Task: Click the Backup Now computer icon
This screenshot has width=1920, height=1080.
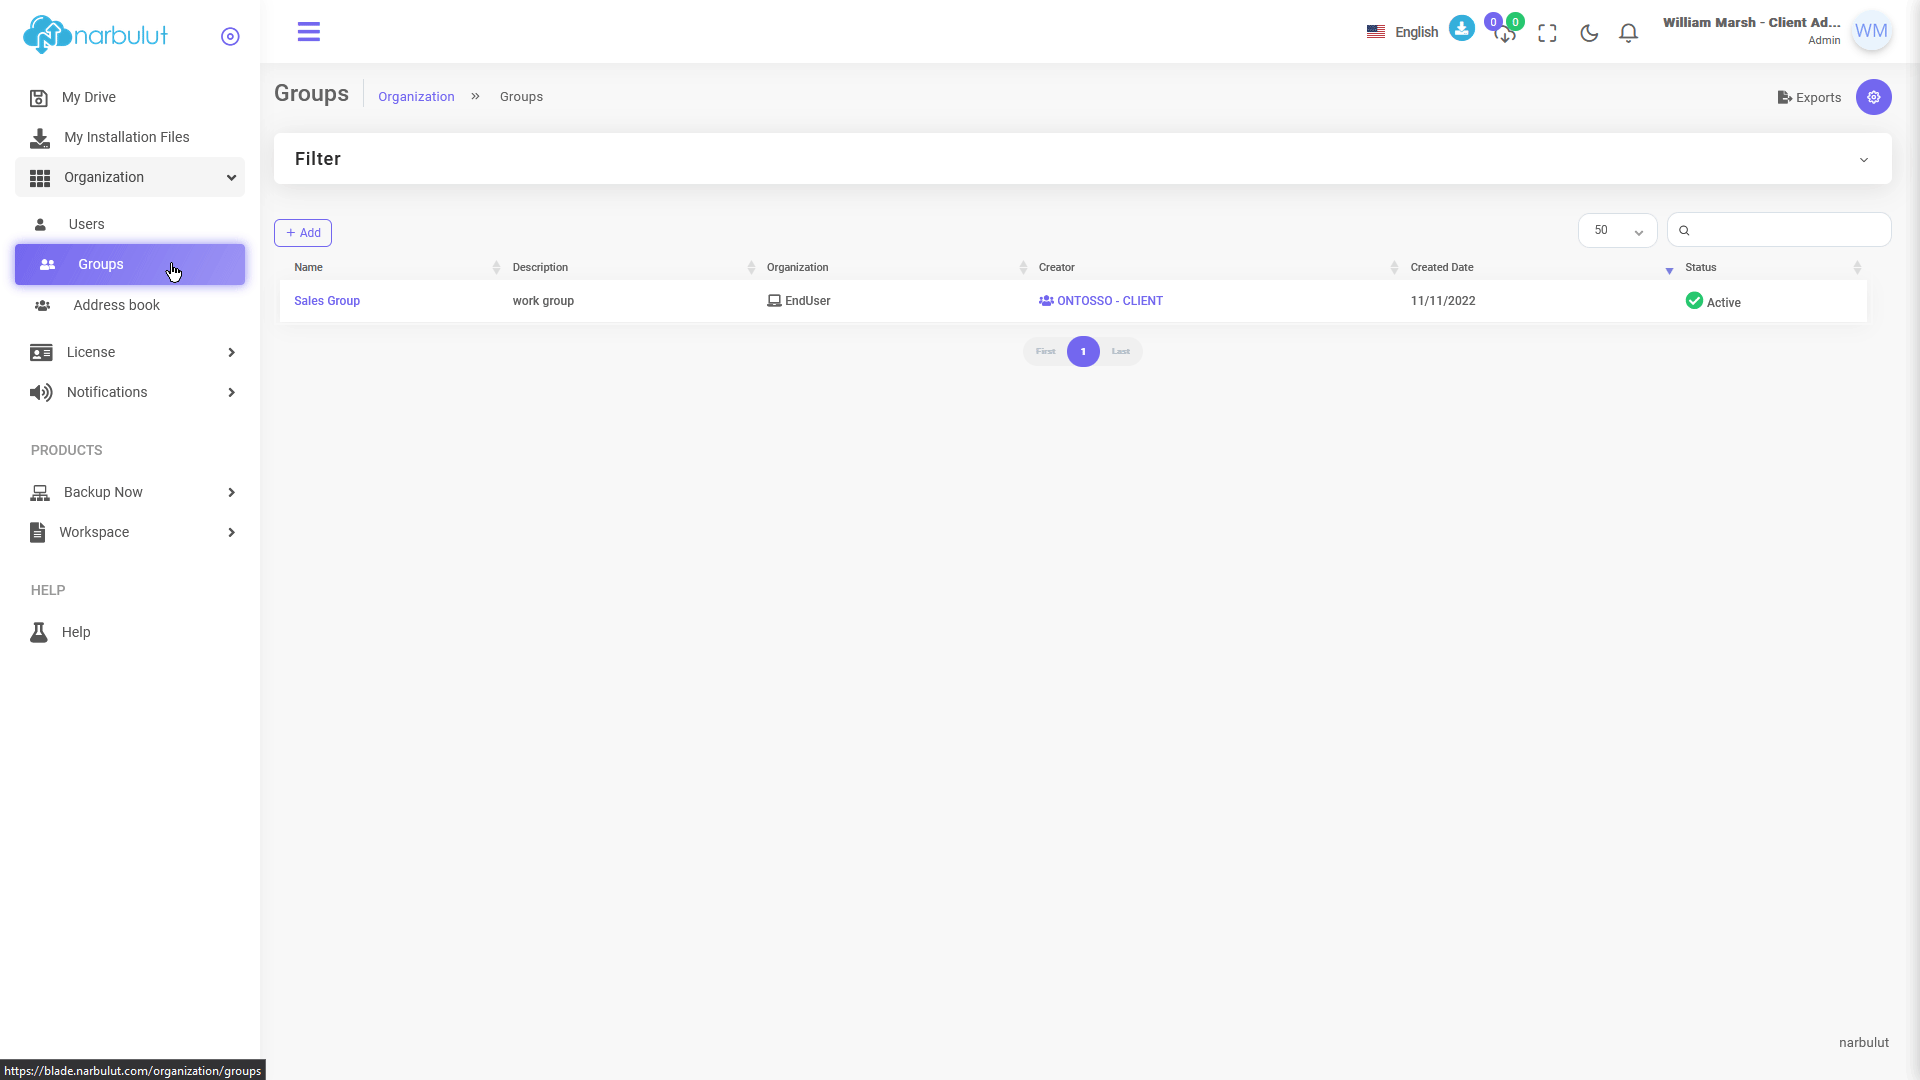Action: pyautogui.click(x=40, y=493)
